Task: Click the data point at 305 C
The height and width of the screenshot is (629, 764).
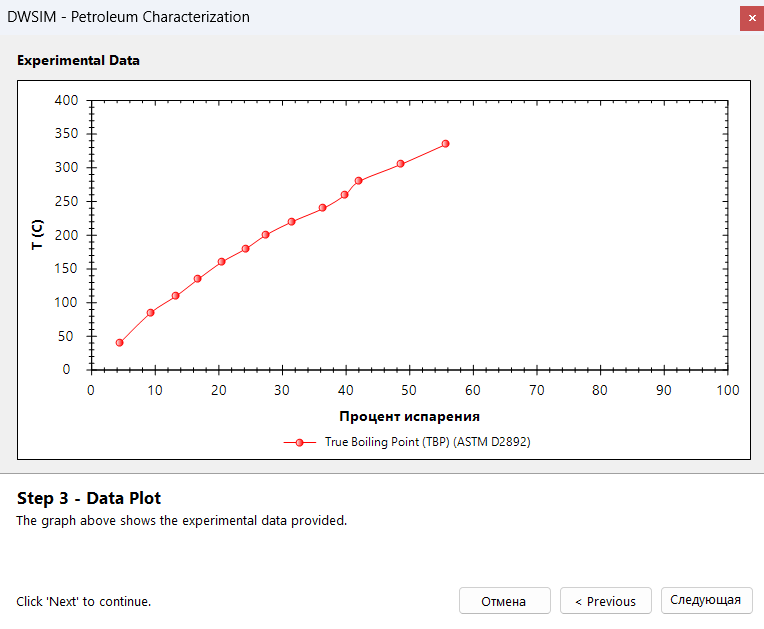Action: click(x=401, y=164)
